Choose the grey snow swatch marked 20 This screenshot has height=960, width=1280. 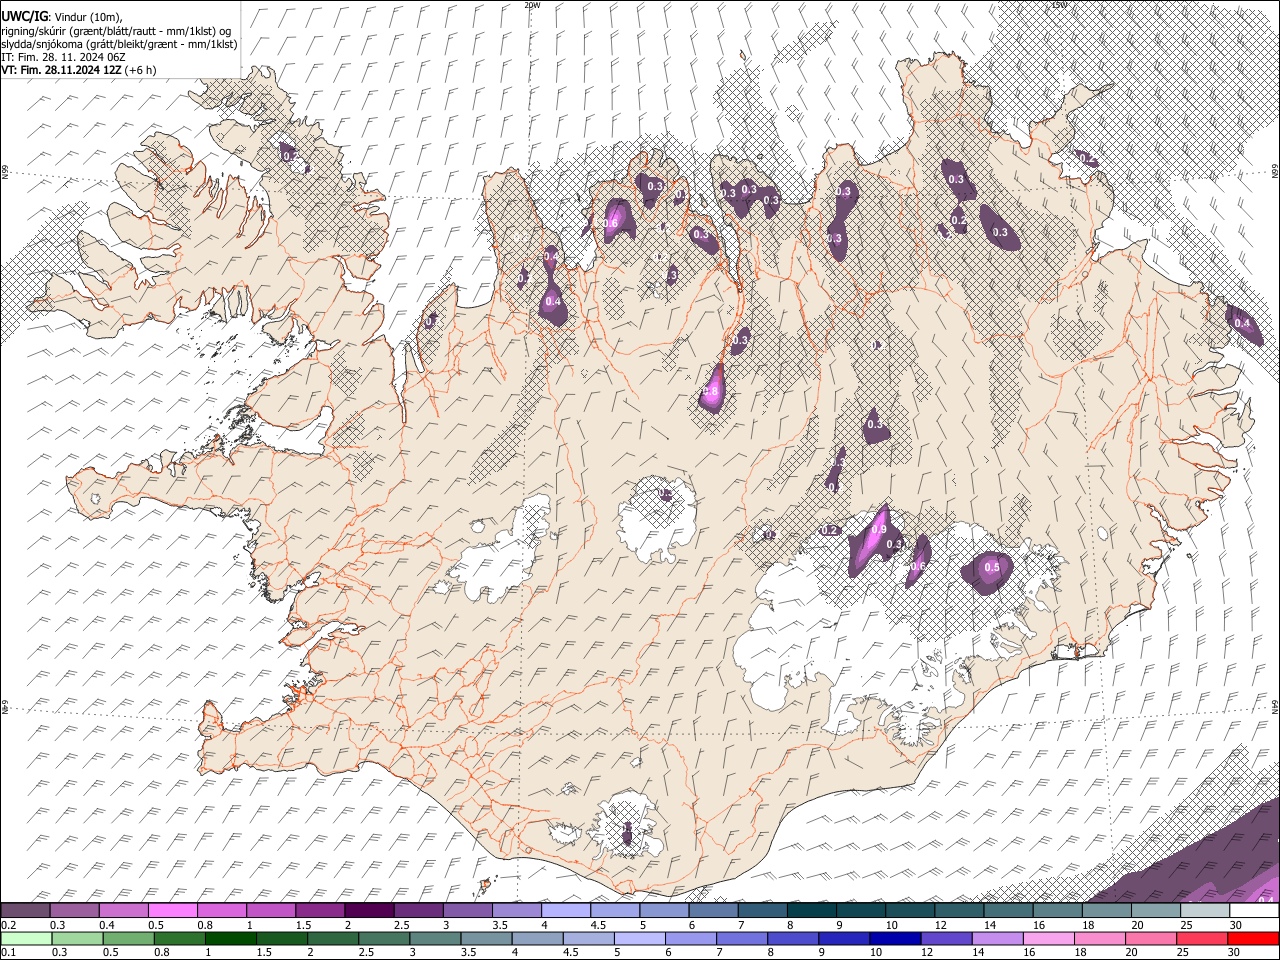coord(1155,910)
